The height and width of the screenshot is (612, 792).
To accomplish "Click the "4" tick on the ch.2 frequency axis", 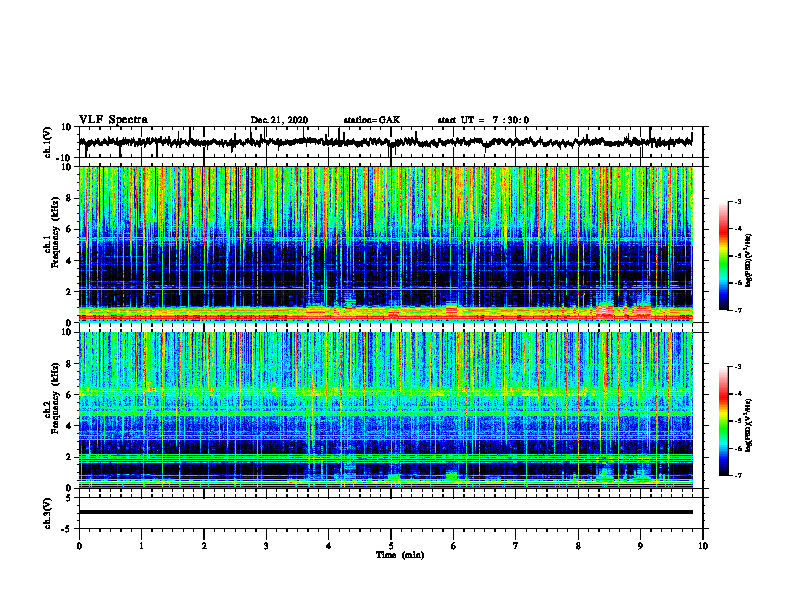I will click(x=69, y=426).
